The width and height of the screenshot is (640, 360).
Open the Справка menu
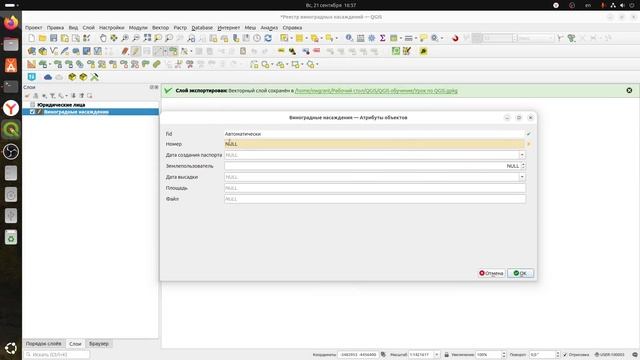point(292,28)
